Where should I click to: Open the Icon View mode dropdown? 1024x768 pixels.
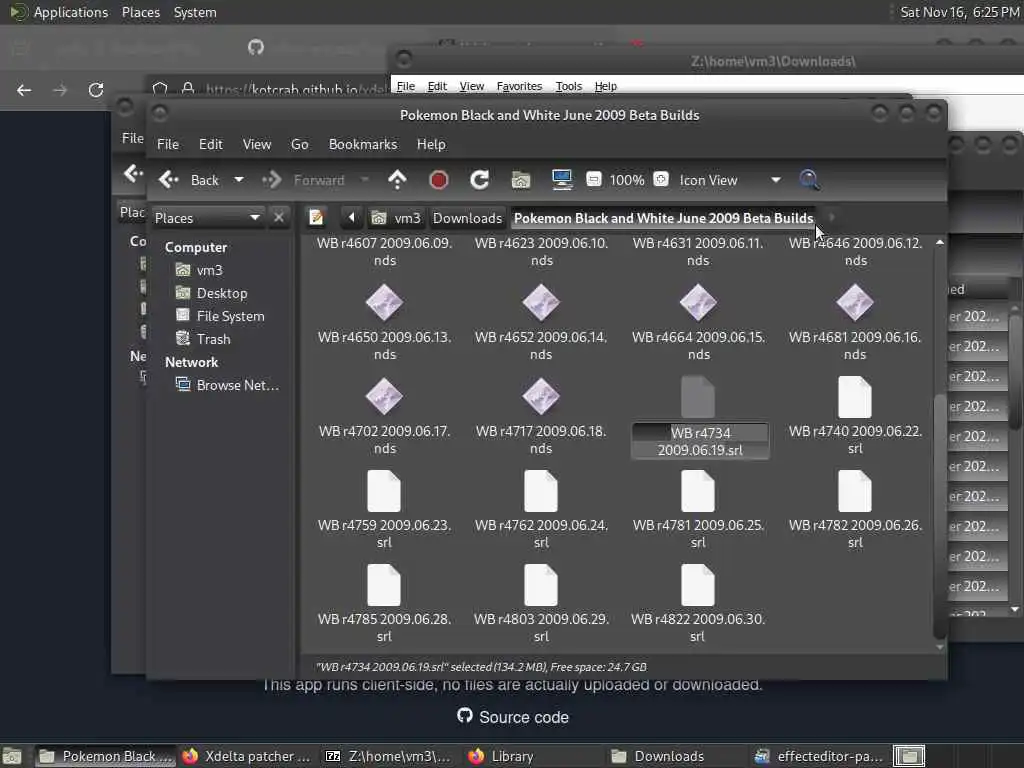pyautogui.click(x=728, y=180)
